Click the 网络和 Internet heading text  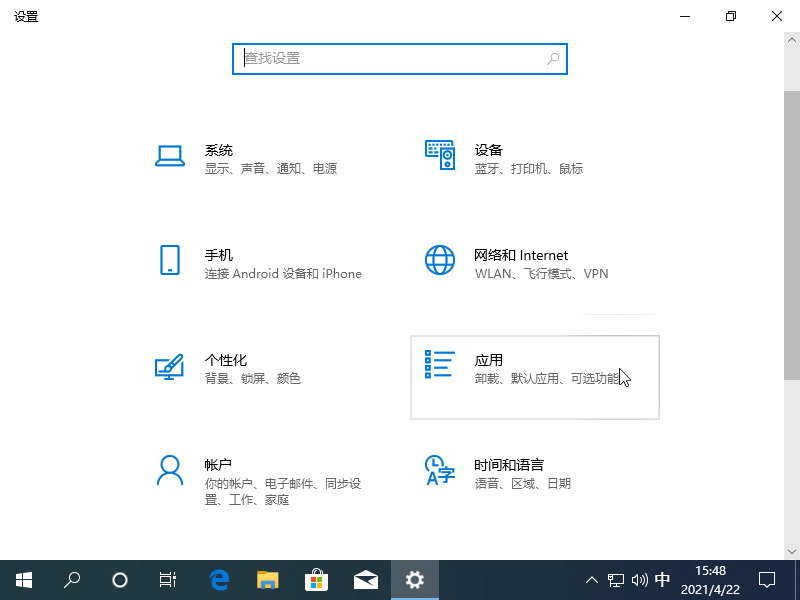(x=521, y=255)
